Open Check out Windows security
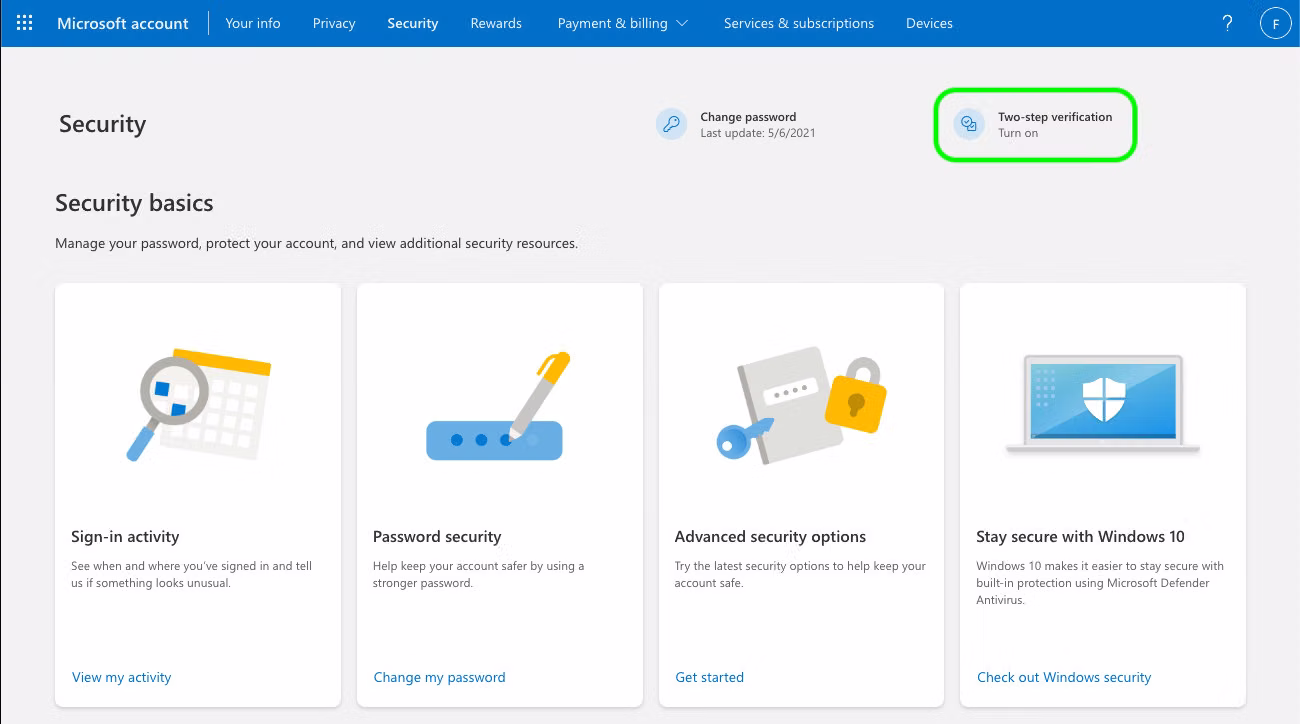 [1063, 677]
